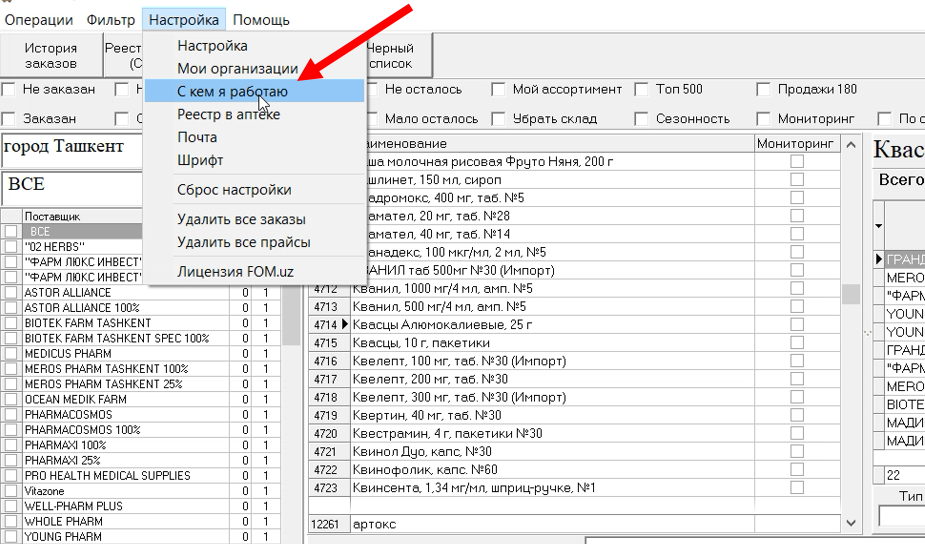Select the highlighted 'ВСЕ' supplier row
925x544 pixels.
pyautogui.click(x=83, y=232)
